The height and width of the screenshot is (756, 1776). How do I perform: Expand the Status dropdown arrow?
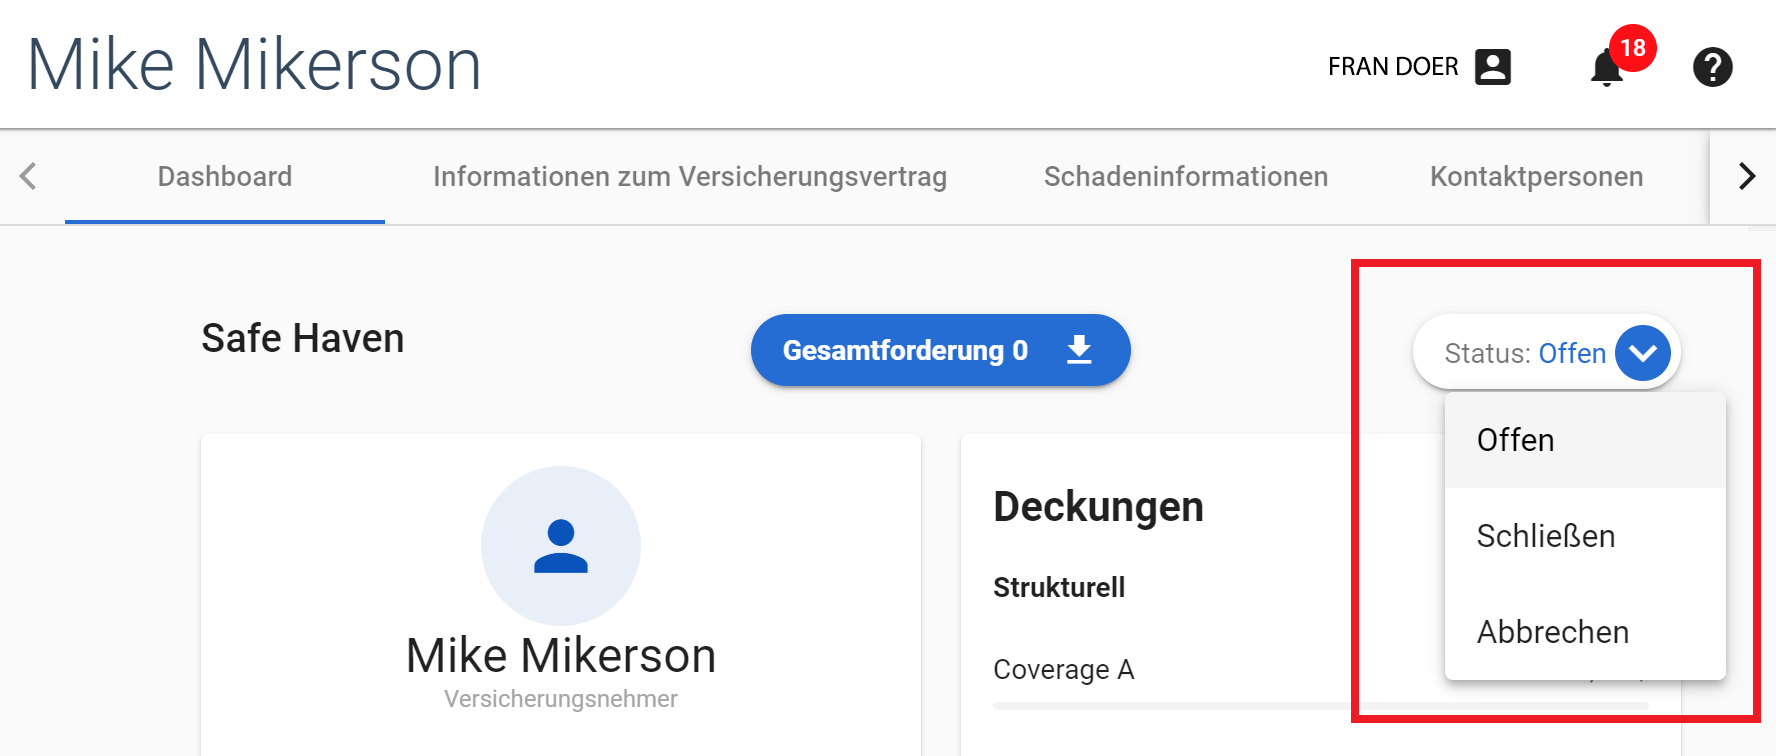pos(1643,353)
